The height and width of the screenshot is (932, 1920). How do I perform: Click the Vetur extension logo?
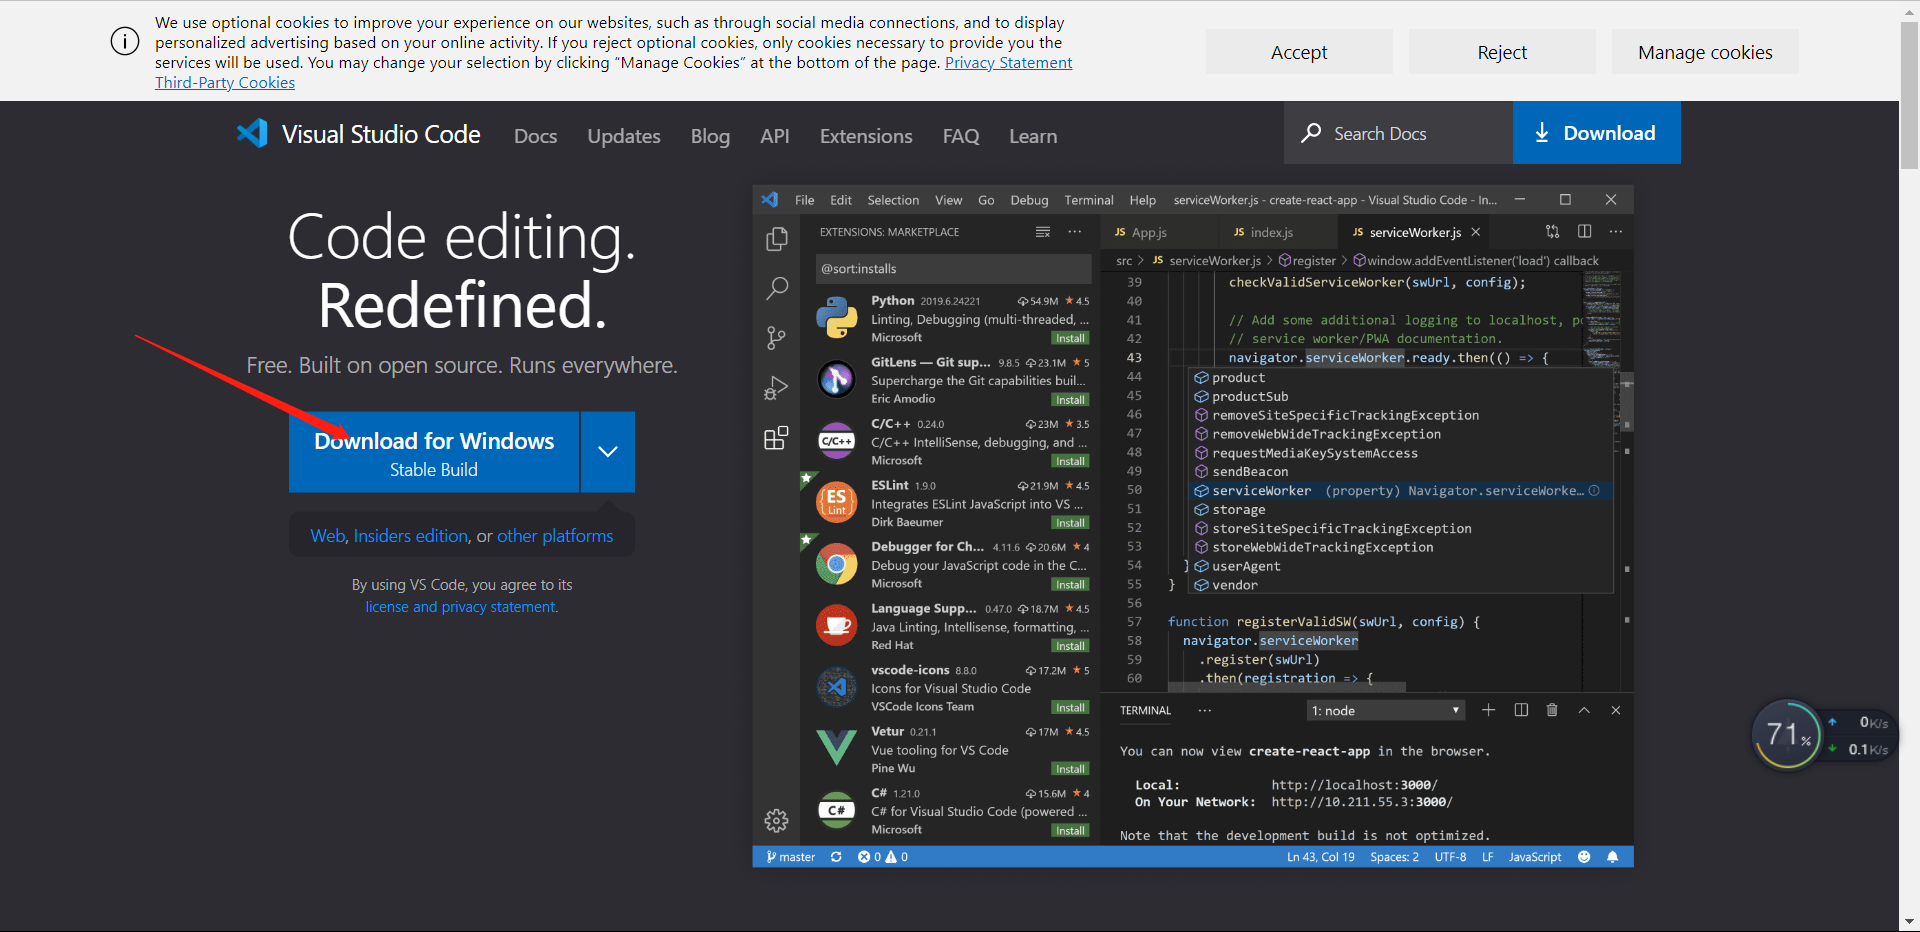[x=837, y=747]
